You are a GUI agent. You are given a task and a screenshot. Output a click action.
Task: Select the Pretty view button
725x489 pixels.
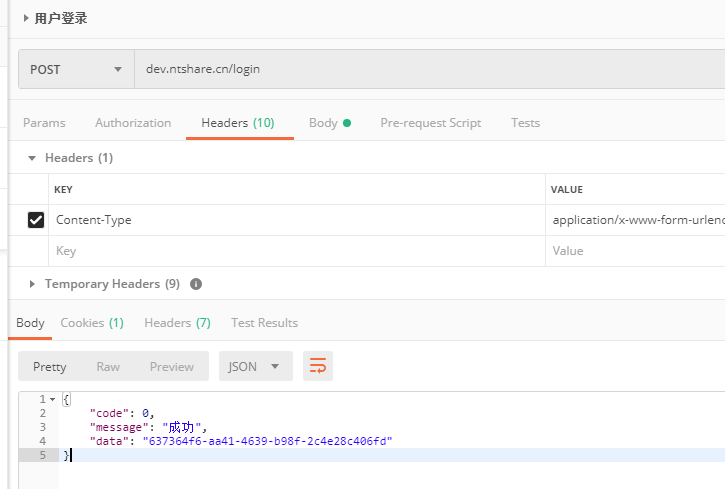tap(50, 367)
